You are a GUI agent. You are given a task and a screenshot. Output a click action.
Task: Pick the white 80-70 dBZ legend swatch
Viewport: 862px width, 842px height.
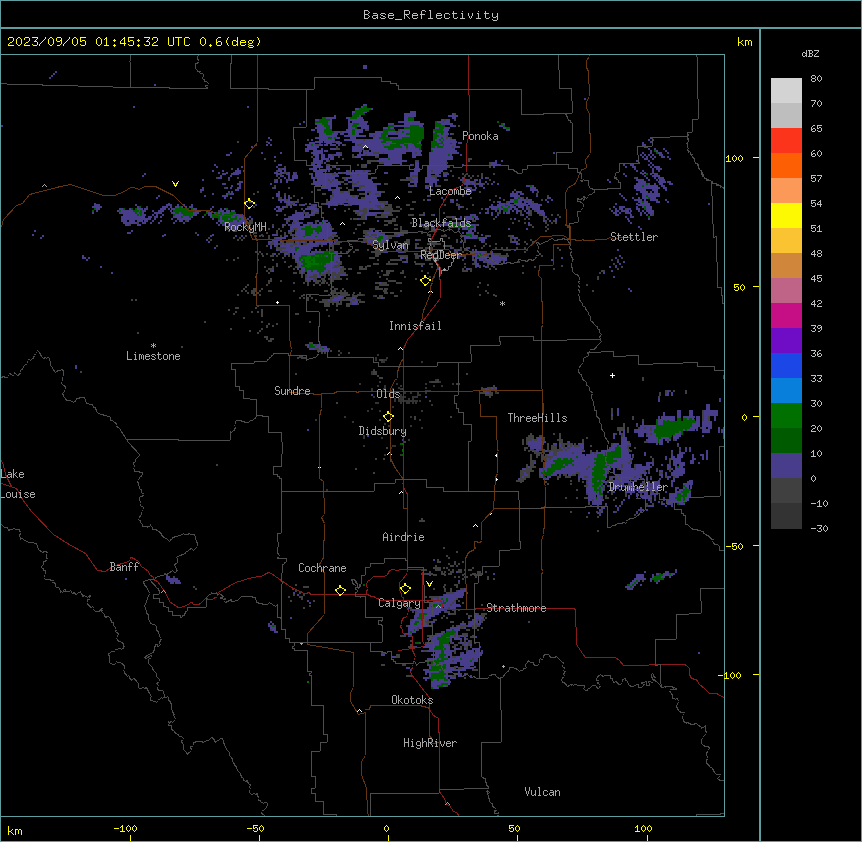pos(786,91)
